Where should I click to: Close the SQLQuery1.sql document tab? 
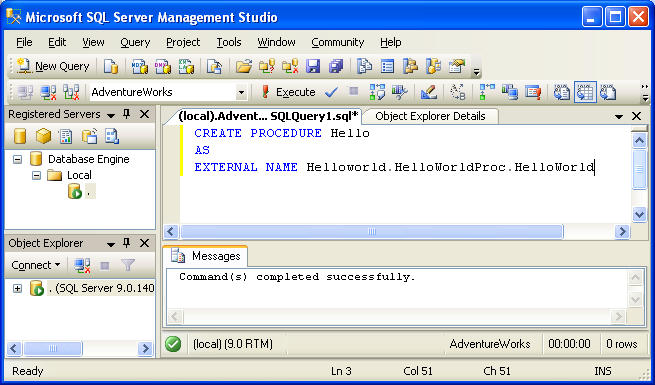(x=636, y=116)
